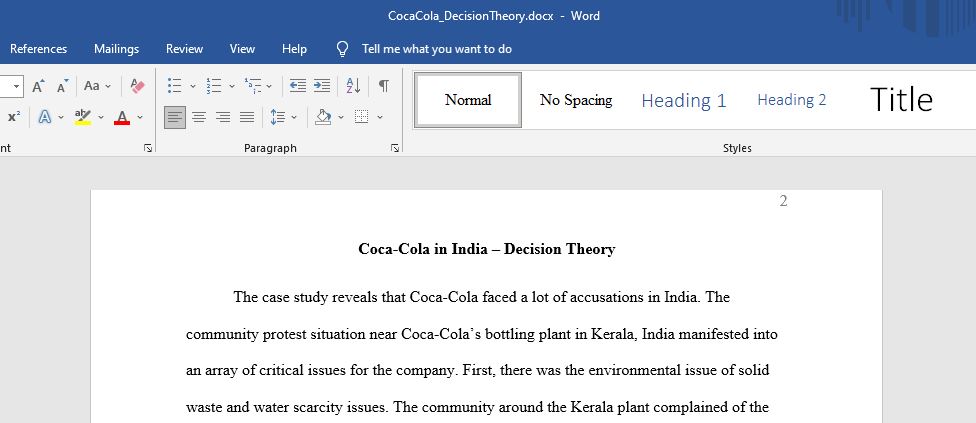Expand the Change Case dropdown arrow
Screen dimensions: 976x423
click(x=108, y=86)
